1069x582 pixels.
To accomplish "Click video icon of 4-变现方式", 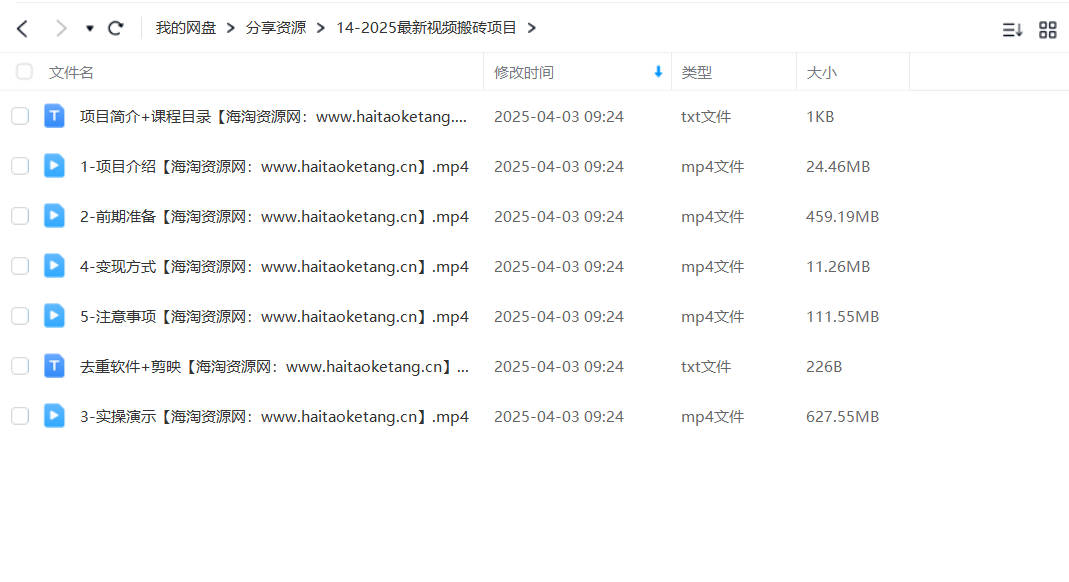I will [55, 266].
